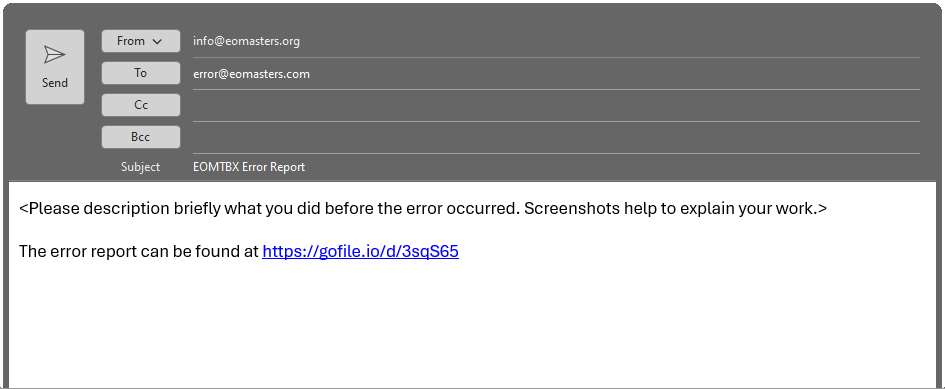Click the empty message body below the link
Image resolution: width=945 pixels, height=389 pixels.
(472, 326)
